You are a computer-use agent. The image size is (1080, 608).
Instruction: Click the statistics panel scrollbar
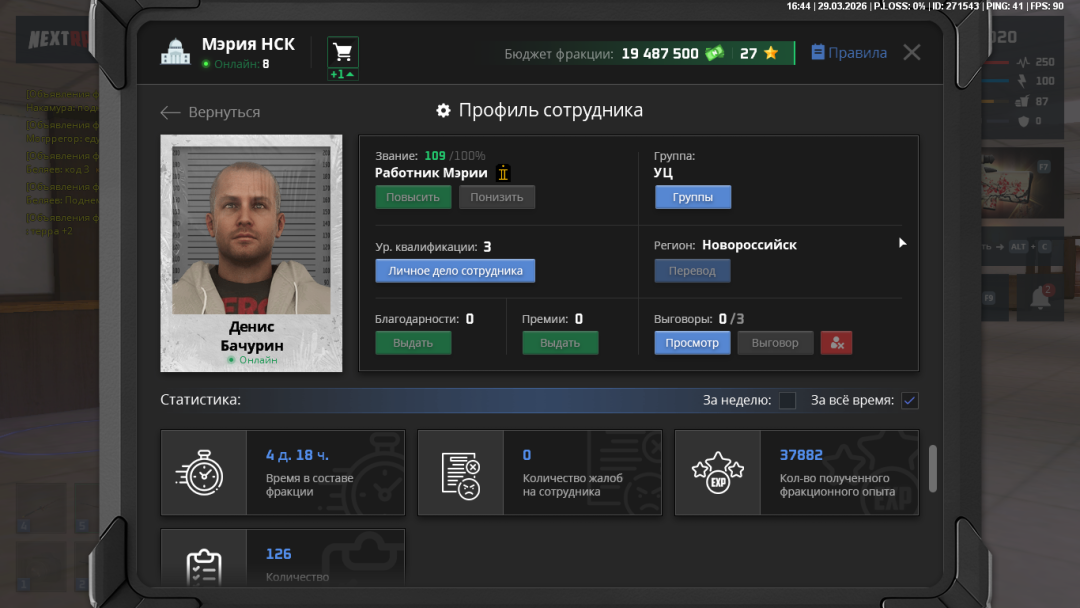(x=933, y=468)
